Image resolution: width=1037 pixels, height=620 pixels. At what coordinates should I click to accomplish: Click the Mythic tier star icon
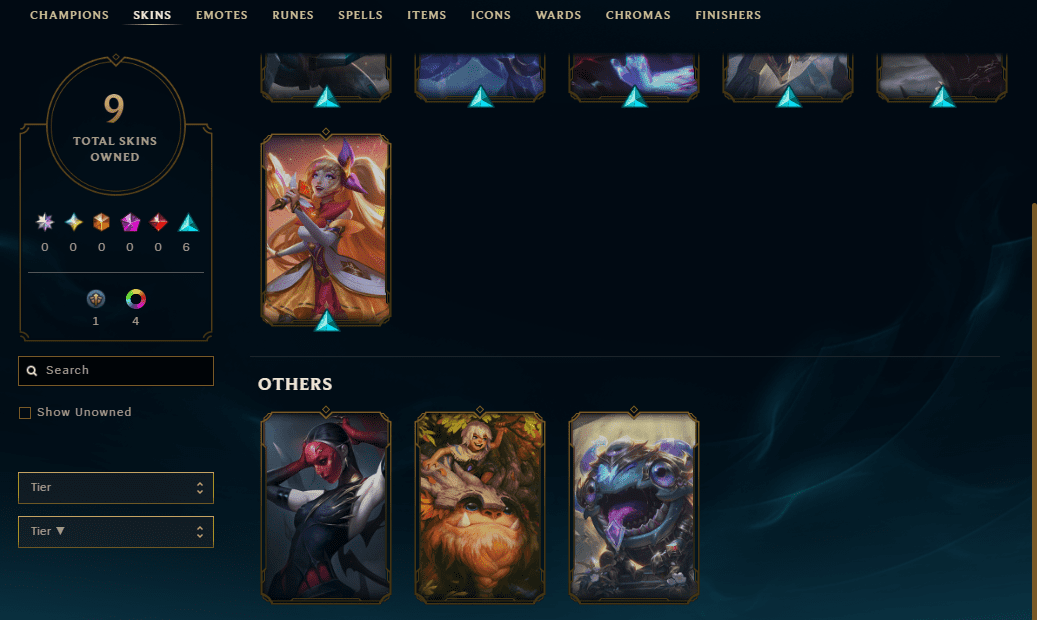pos(73,222)
